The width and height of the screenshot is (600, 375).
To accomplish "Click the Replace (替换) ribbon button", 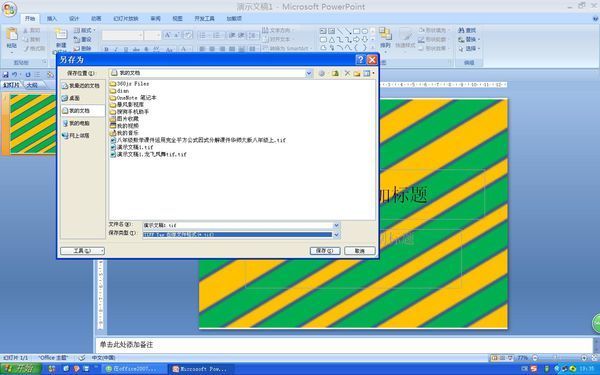I will pyautogui.click(x=469, y=39).
